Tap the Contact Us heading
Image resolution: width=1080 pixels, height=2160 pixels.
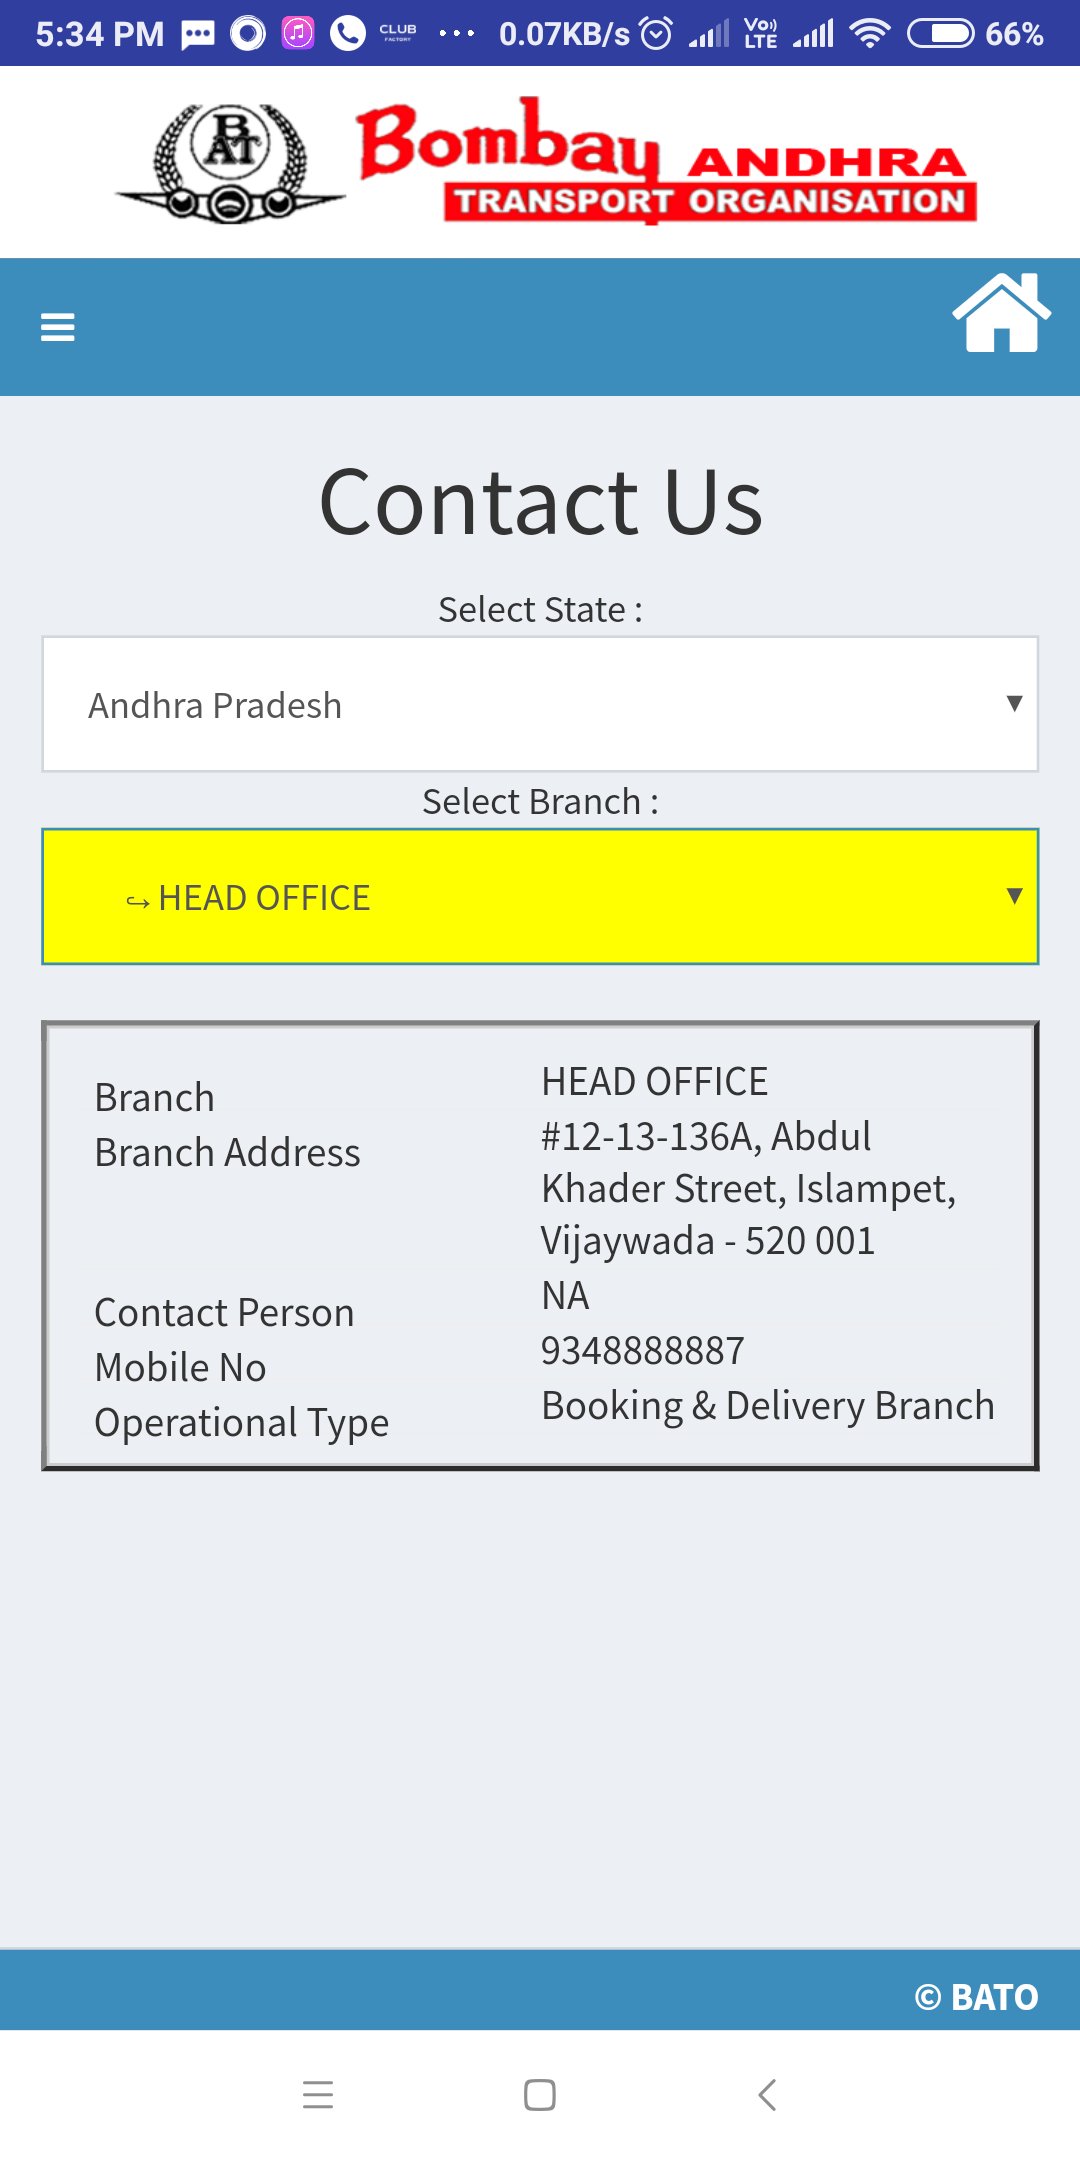coord(540,502)
